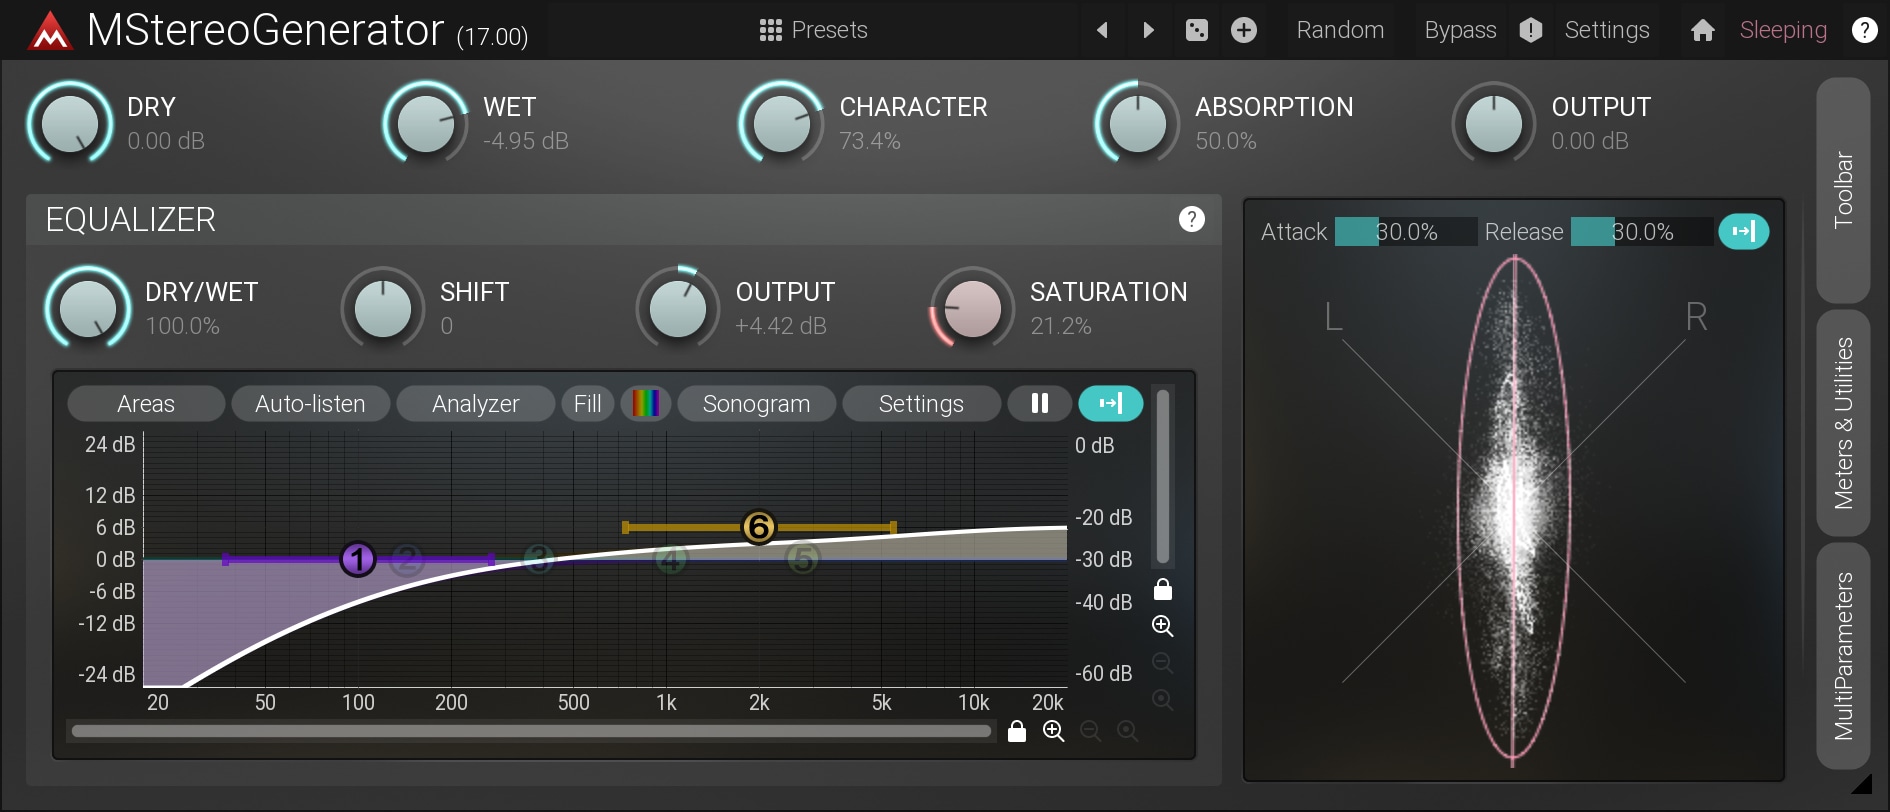Expand the Toolbar side panel
The height and width of the screenshot is (812, 1890).
coord(1842,190)
